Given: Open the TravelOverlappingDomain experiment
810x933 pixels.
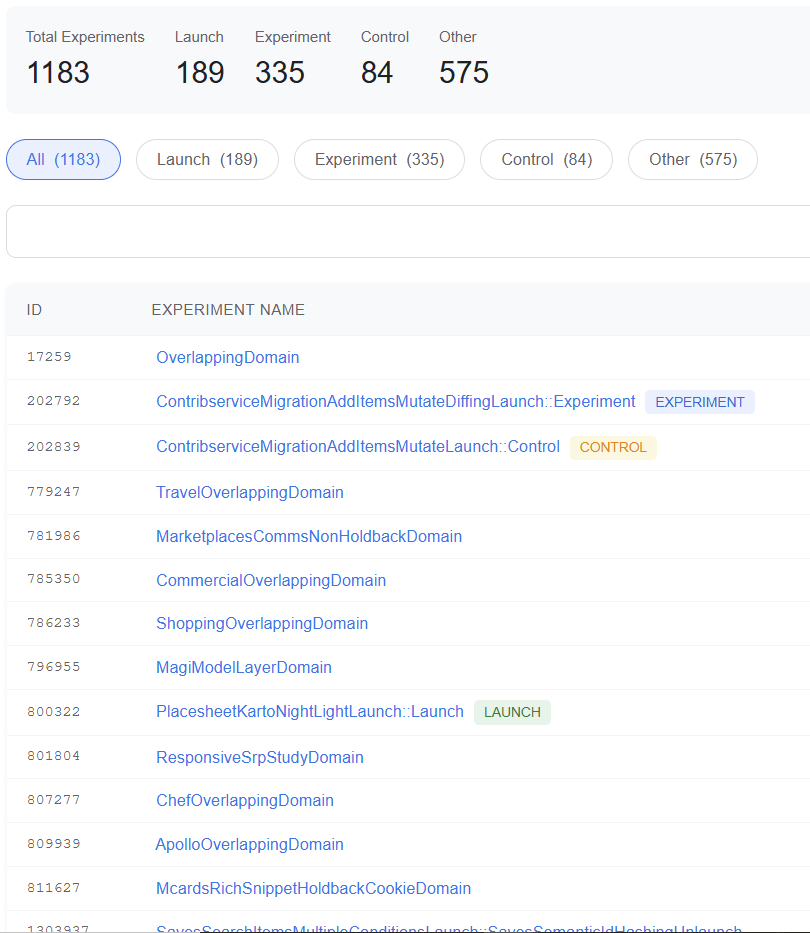Looking at the screenshot, I should pyautogui.click(x=250, y=492).
